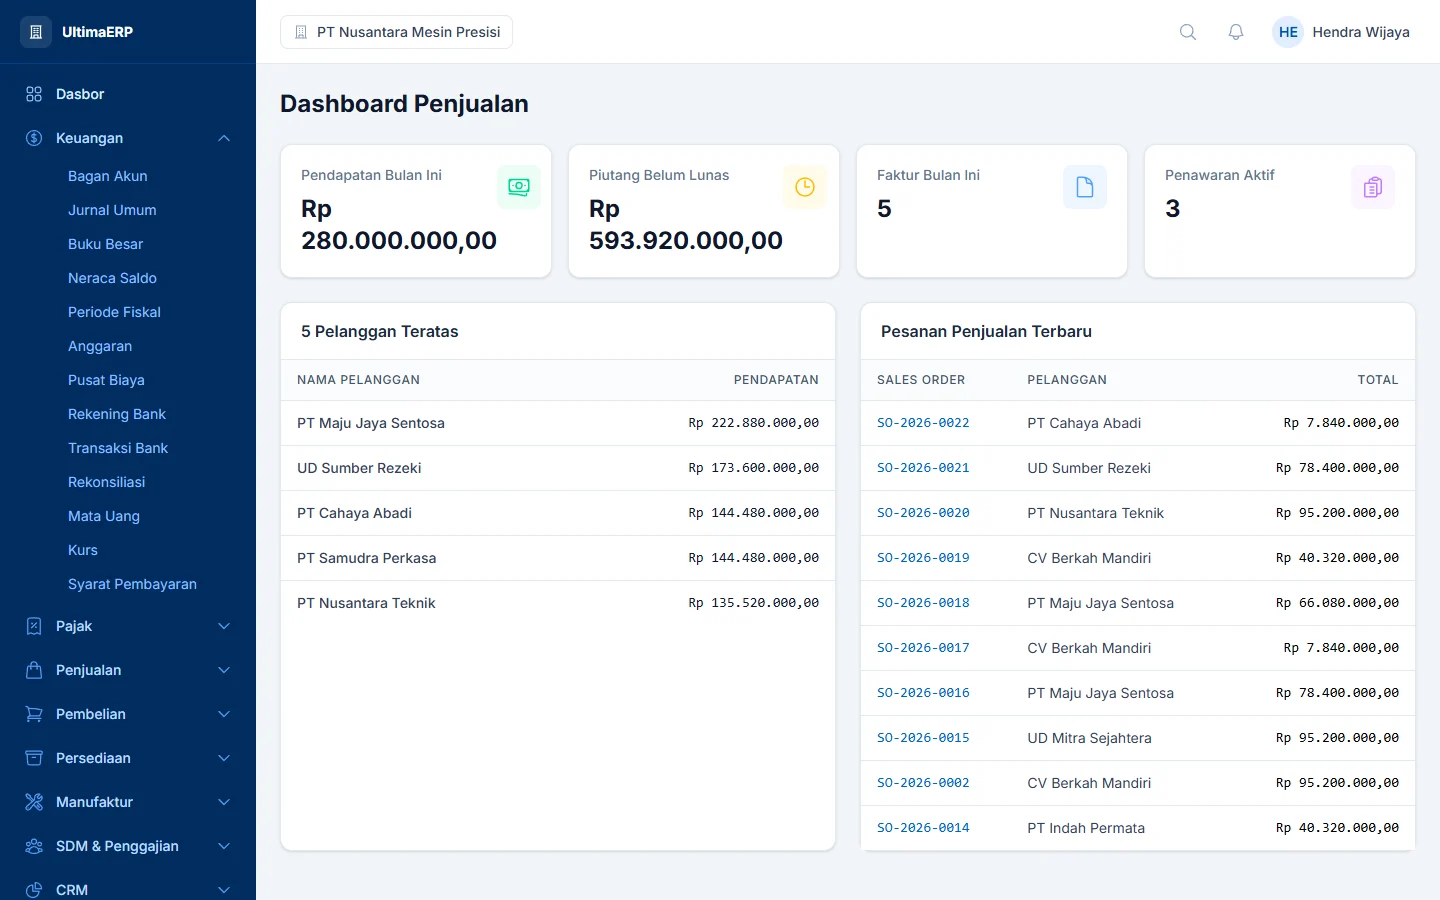Click the Pembelian cart icon
The width and height of the screenshot is (1440, 900).
[34, 714]
